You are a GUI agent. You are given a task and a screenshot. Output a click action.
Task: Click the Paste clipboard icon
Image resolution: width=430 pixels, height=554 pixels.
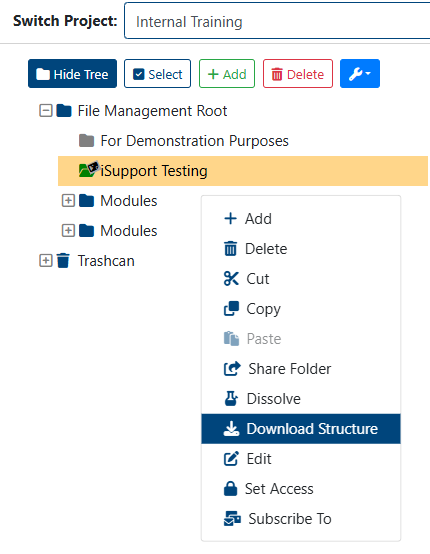(x=231, y=338)
